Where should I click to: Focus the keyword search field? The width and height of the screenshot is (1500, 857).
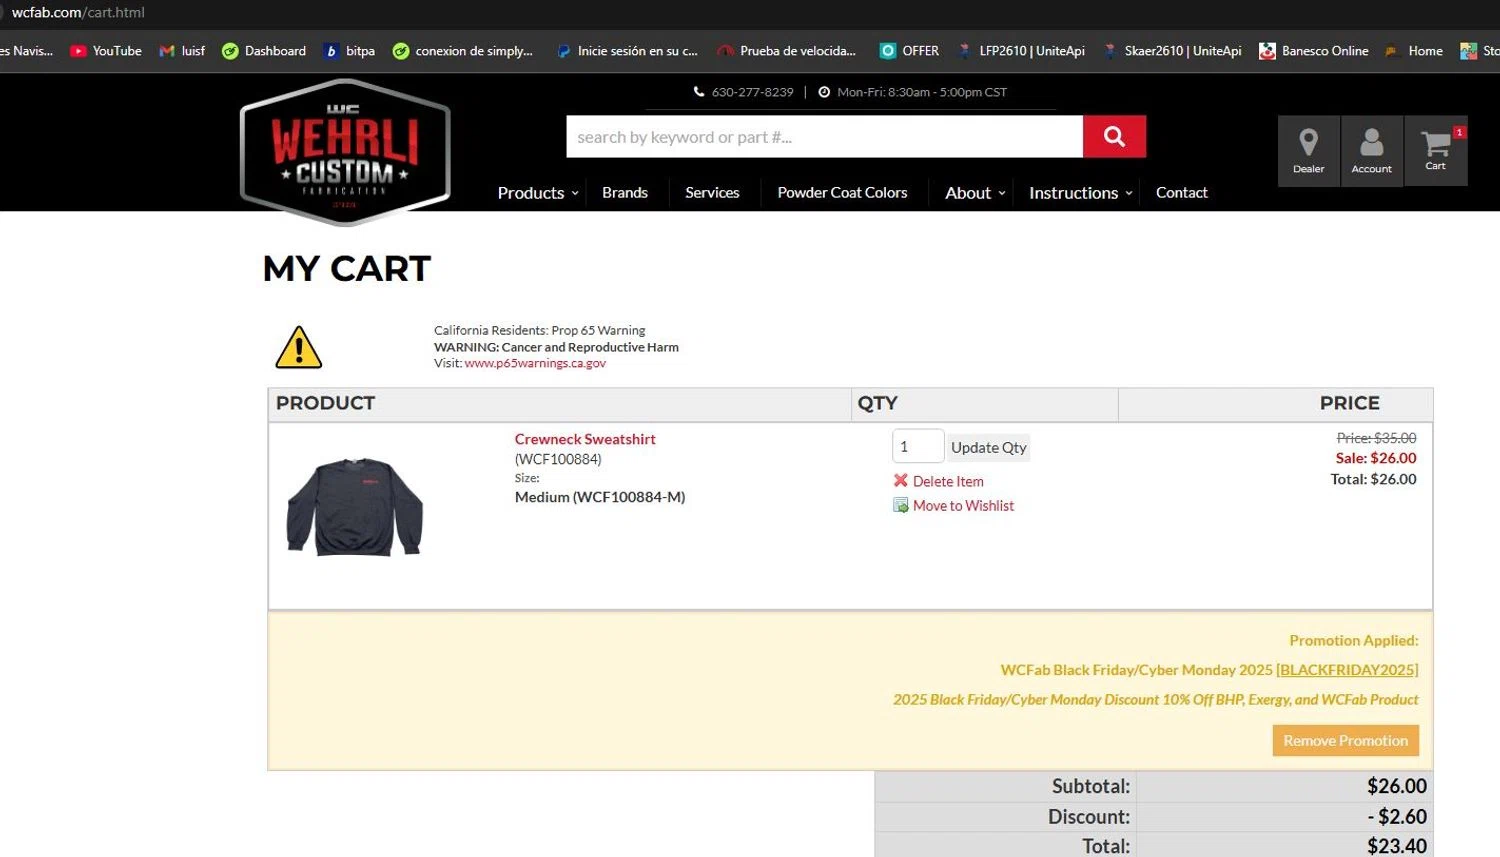[x=824, y=136]
